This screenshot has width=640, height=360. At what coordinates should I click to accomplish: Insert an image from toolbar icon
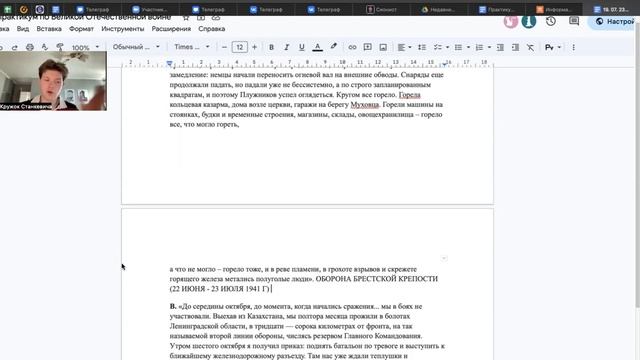(383, 47)
